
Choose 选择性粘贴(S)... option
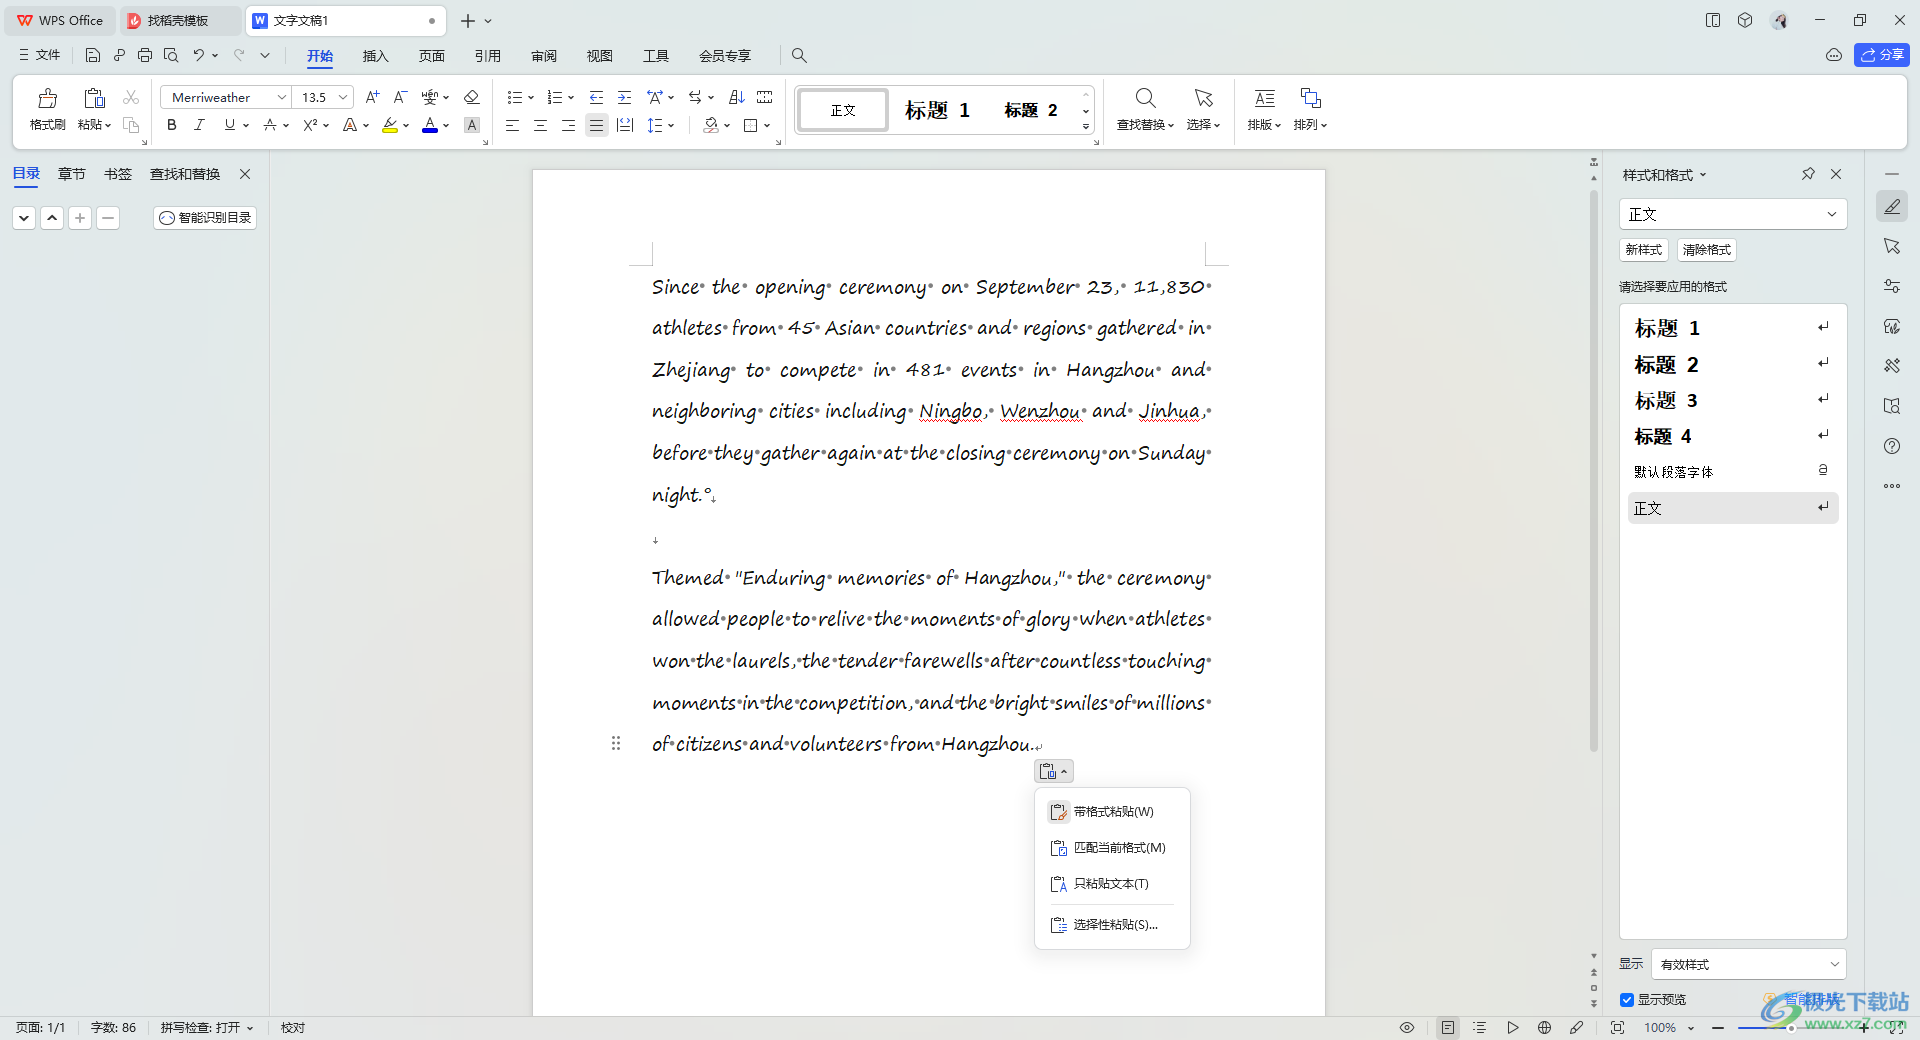(x=1112, y=925)
